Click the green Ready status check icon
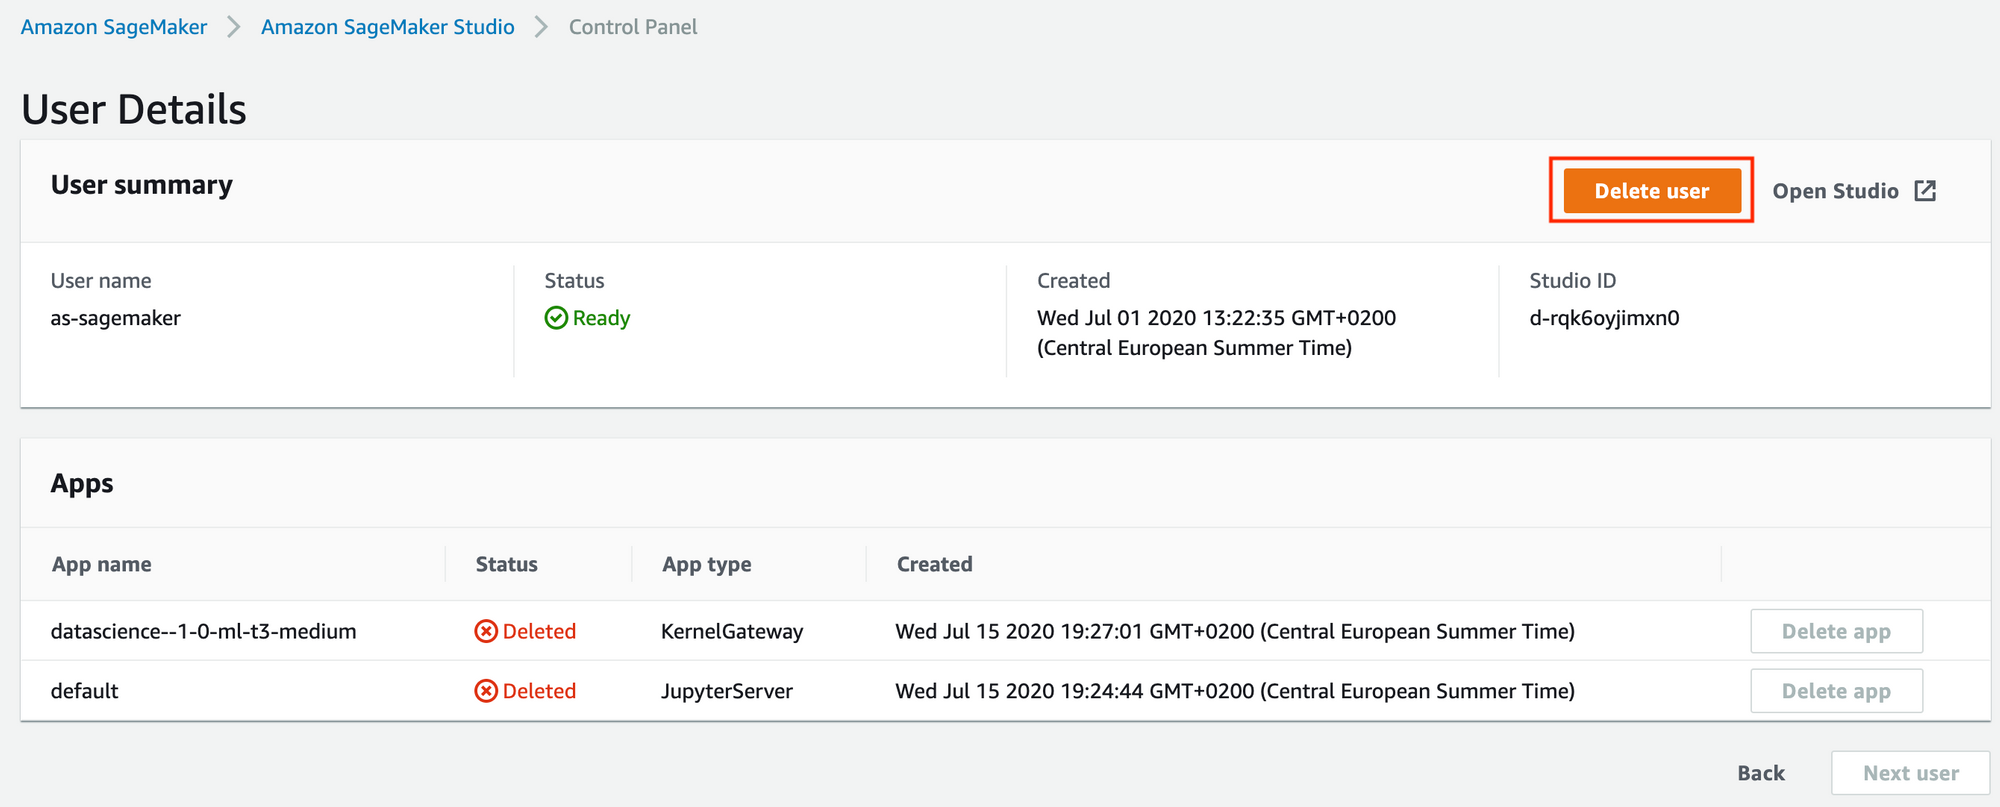 (556, 318)
